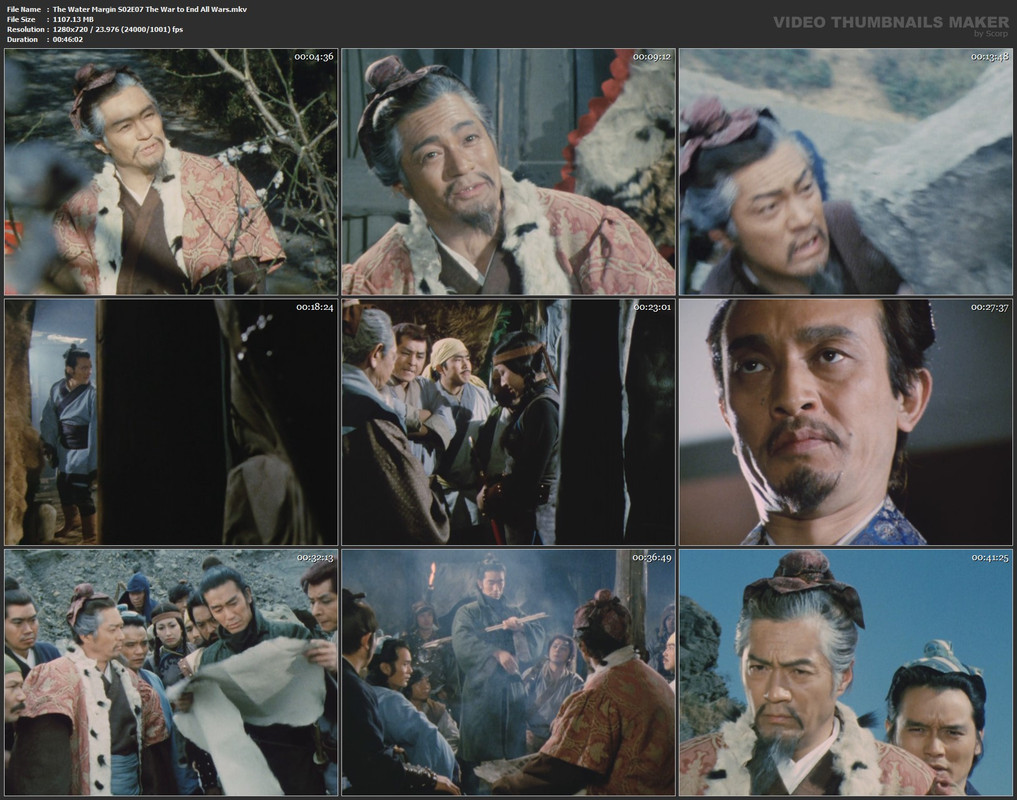This screenshot has height=800, width=1017.
Task: Open the thumbnail at 00:27:37
Action: [846, 422]
